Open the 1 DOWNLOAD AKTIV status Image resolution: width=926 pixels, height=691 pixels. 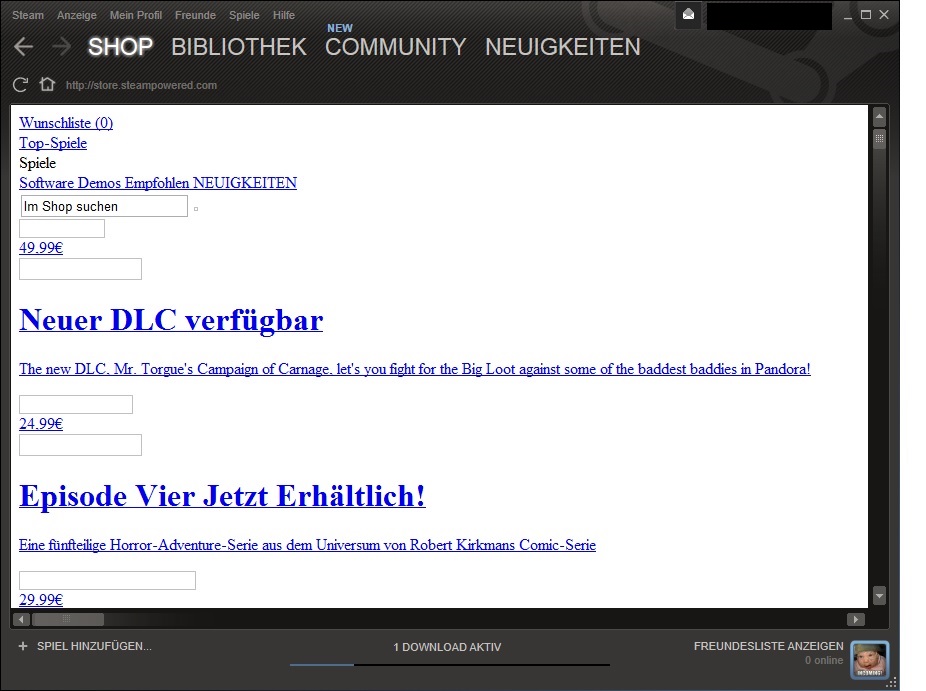(447, 647)
